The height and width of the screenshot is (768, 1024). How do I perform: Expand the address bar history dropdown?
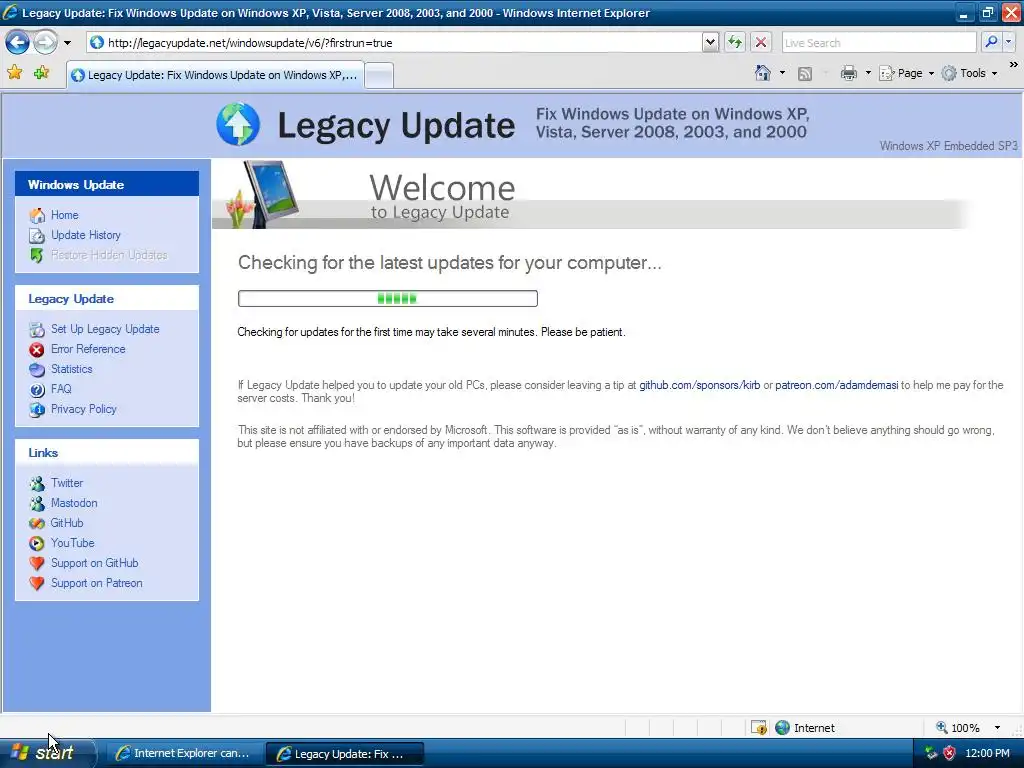click(x=711, y=42)
